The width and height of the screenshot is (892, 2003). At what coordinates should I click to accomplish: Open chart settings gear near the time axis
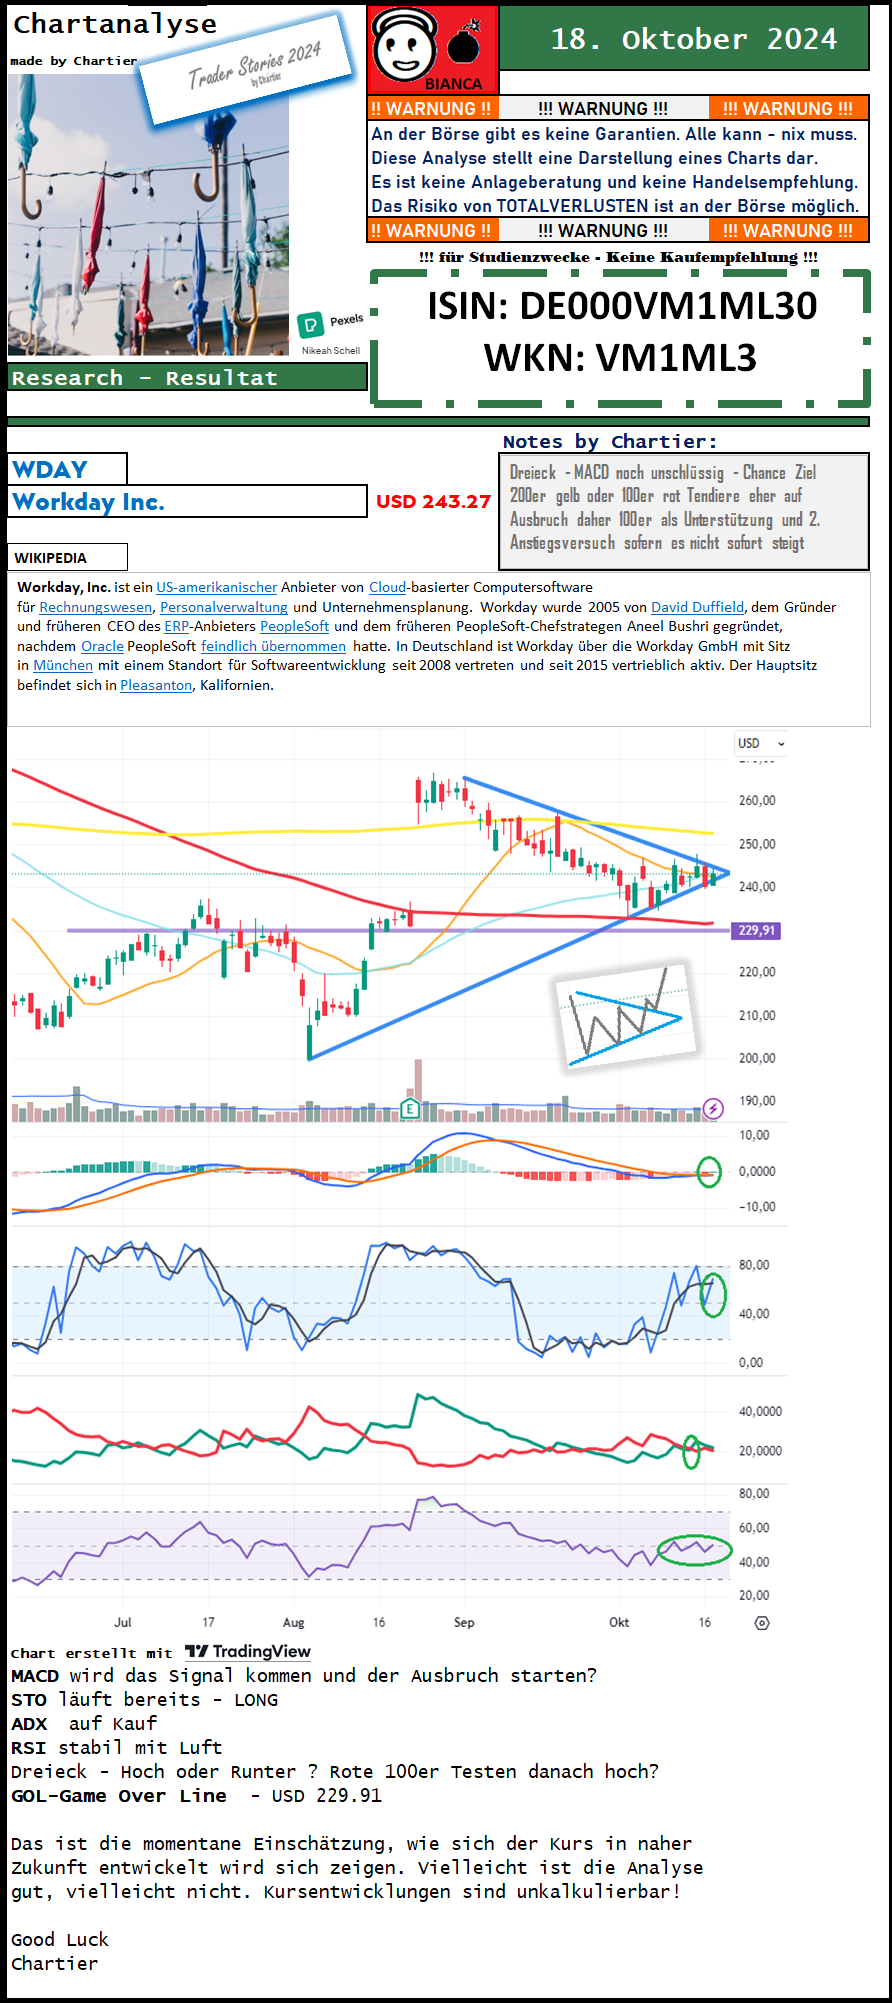click(x=762, y=1623)
